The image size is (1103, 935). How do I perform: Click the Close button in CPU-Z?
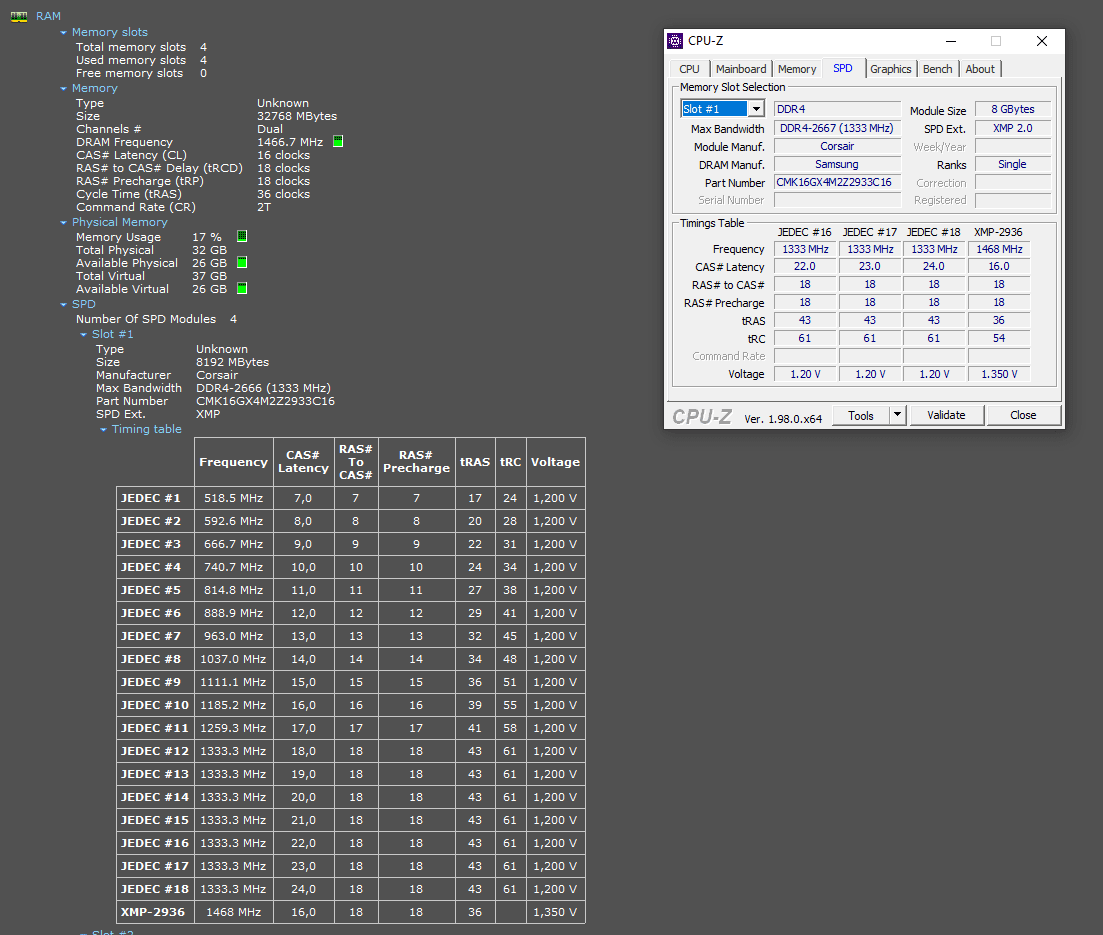pyautogui.click(x=1023, y=415)
